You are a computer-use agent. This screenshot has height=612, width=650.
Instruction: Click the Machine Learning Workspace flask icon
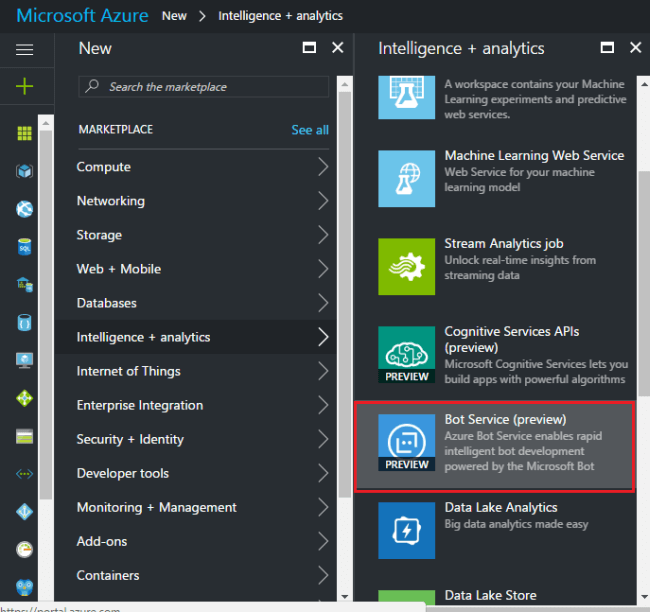(406, 97)
